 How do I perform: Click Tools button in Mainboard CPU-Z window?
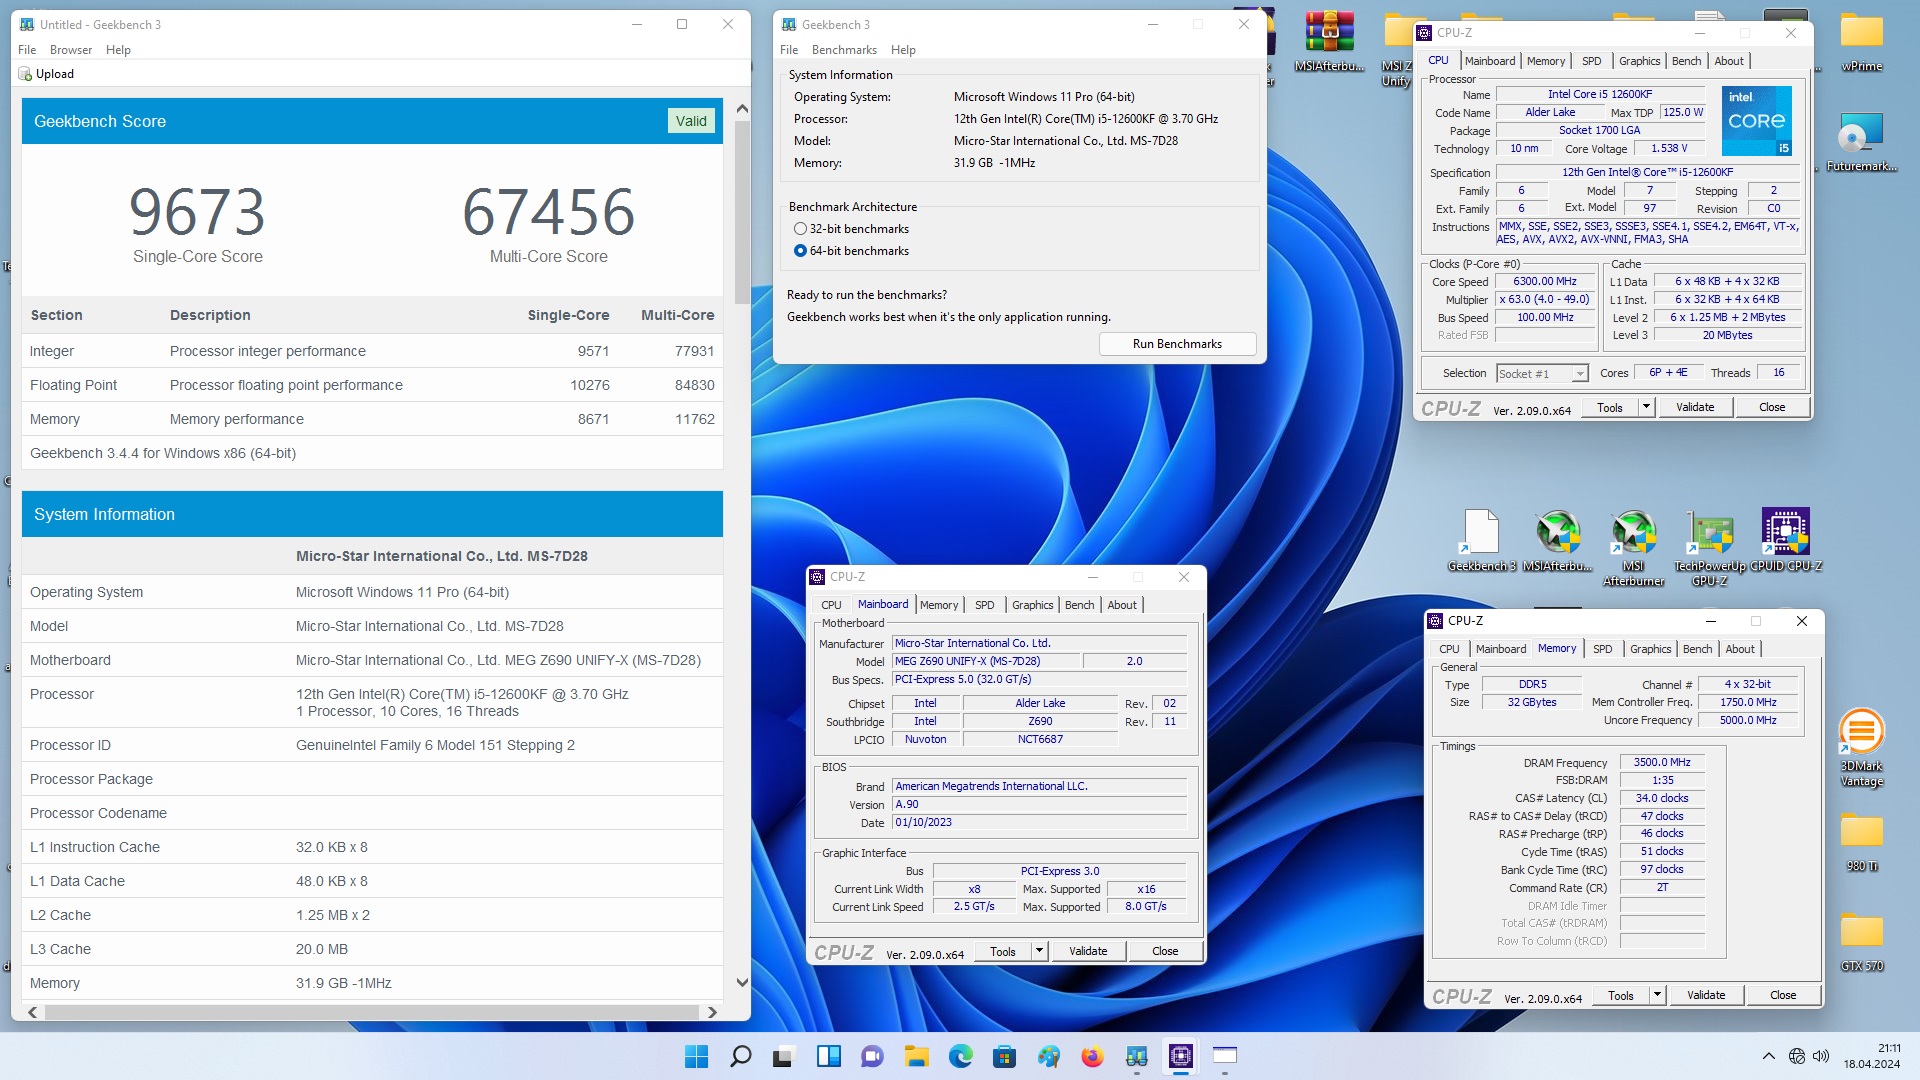tap(1003, 951)
